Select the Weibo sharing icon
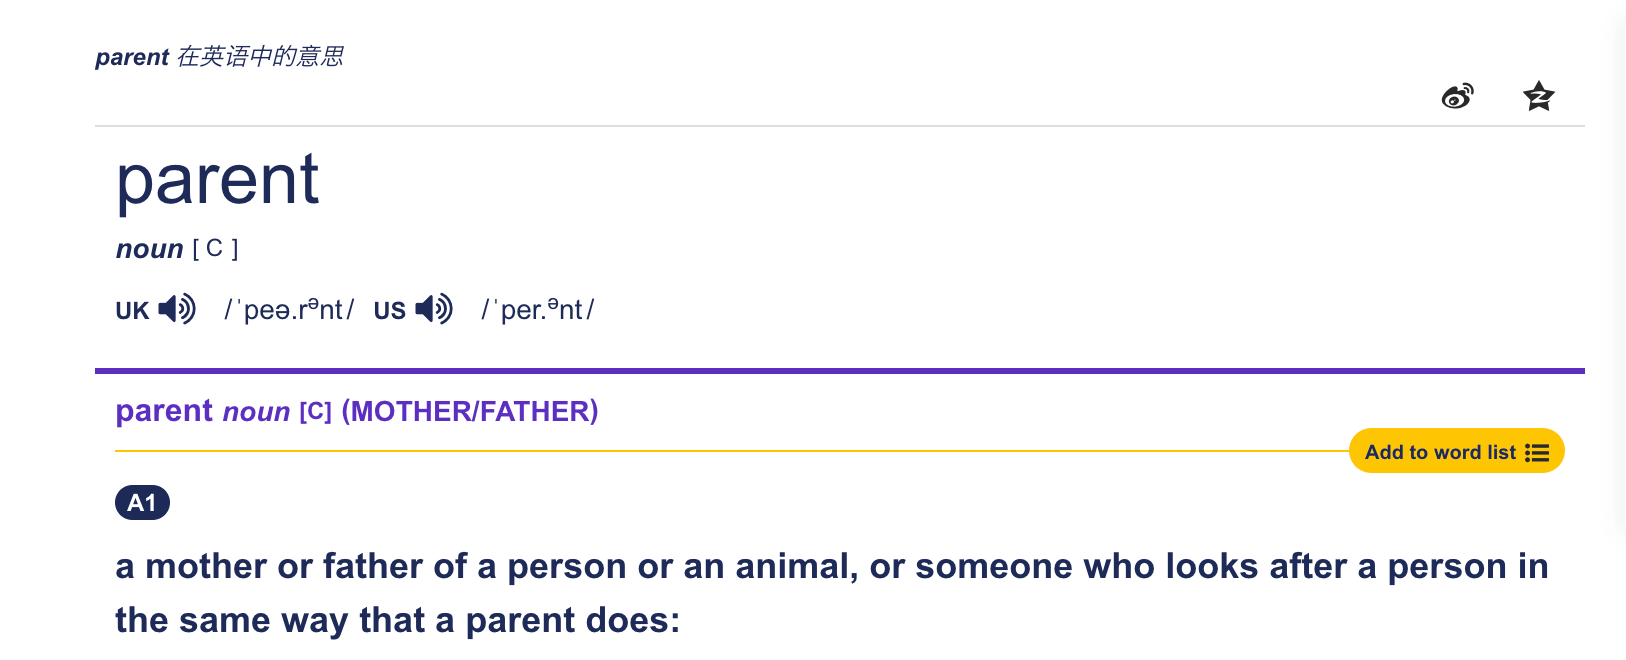 point(1457,96)
